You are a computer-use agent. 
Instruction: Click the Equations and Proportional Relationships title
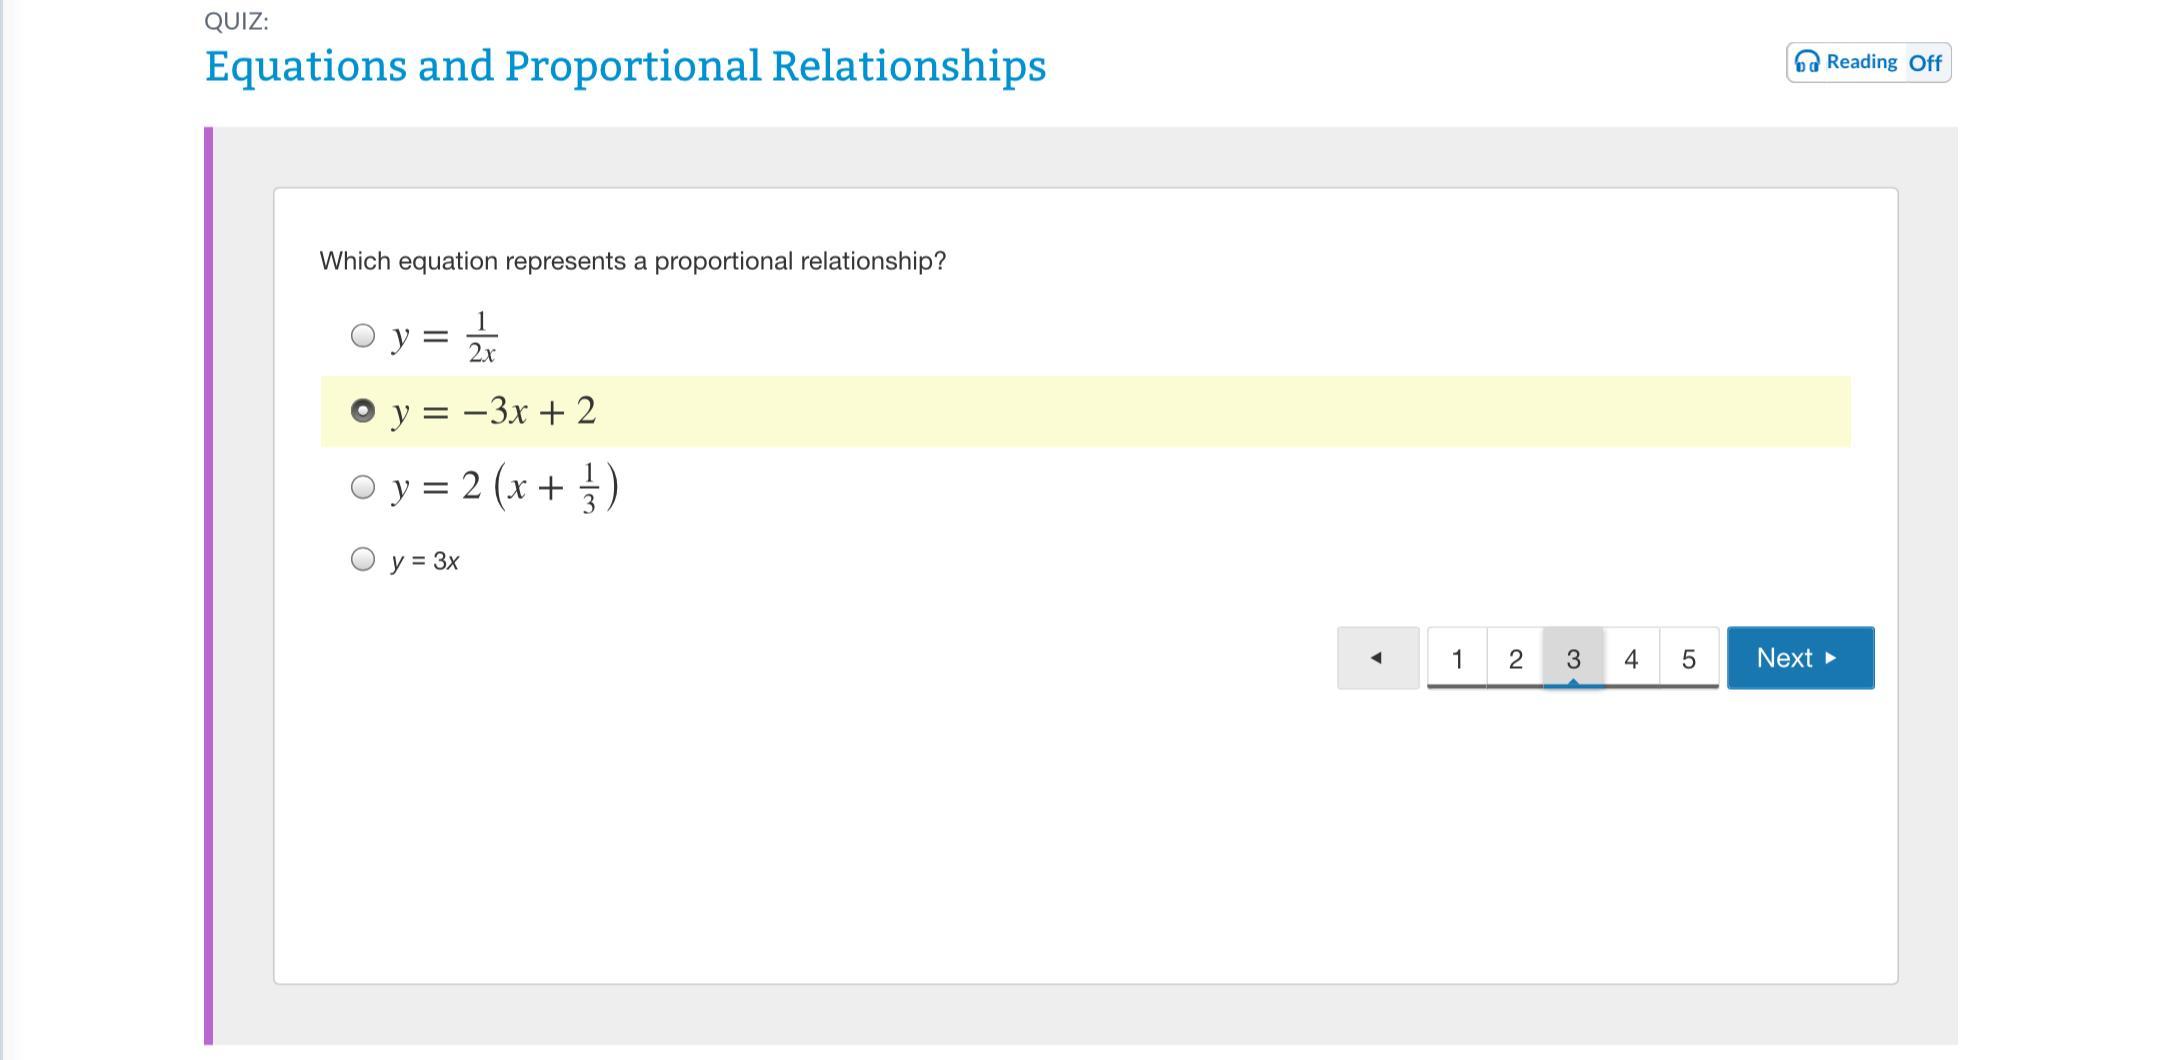point(625,66)
